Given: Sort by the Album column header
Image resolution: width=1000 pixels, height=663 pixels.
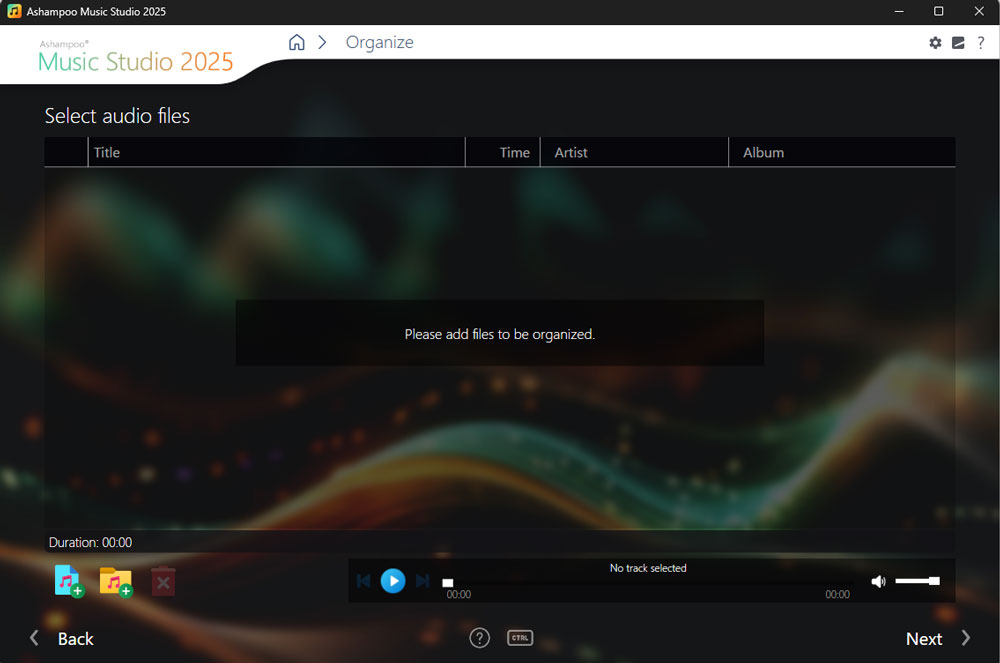Looking at the screenshot, I should [x=842, y=152].
